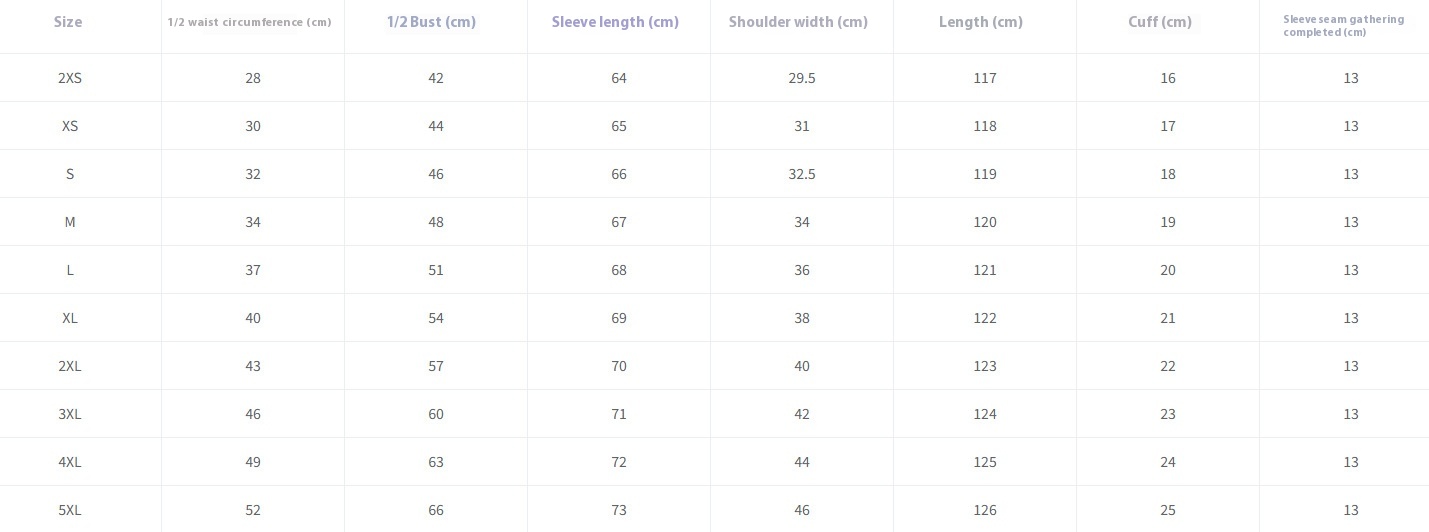The width and height of the screenshot is (1429, 532).
Task: Select sleeve length 71 in 3XL row
Action: tap(619, 414)
